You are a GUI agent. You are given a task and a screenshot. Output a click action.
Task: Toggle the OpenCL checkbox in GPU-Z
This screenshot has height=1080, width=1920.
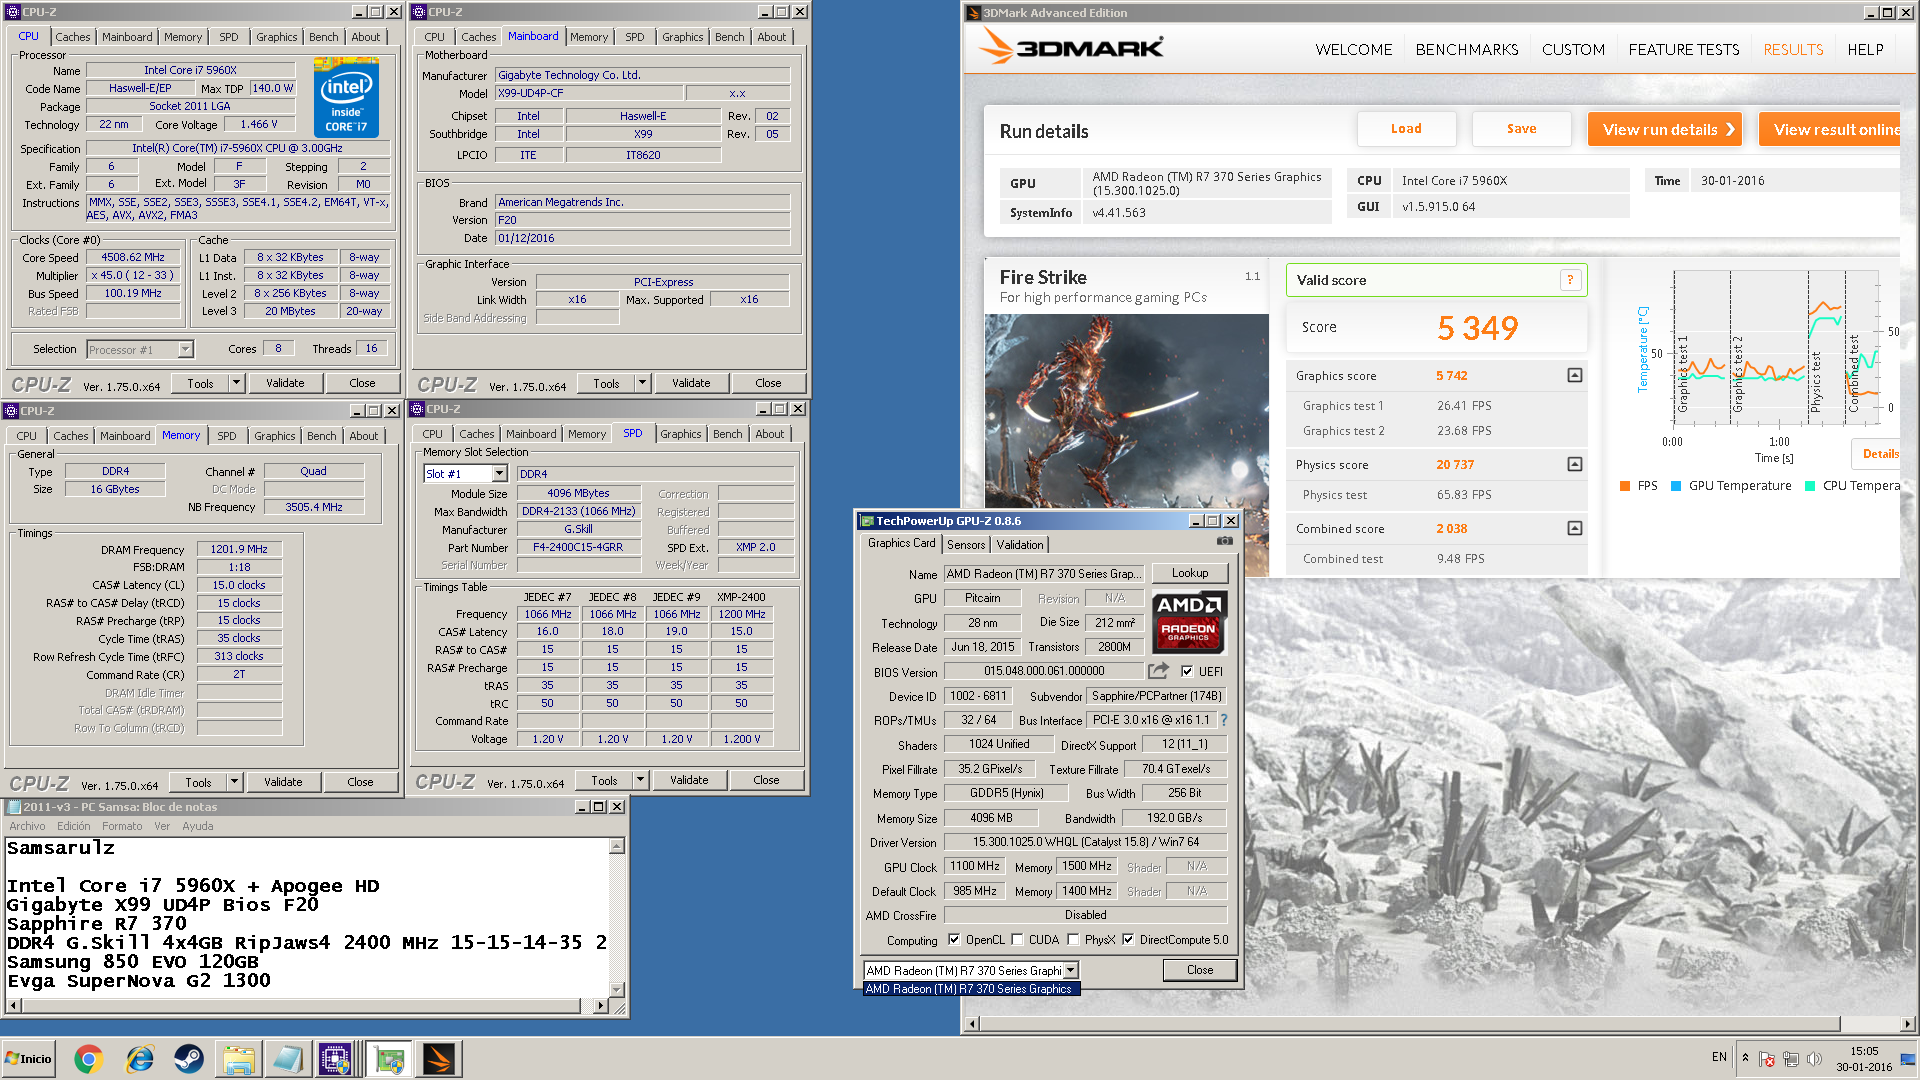(x=954, y=939)
